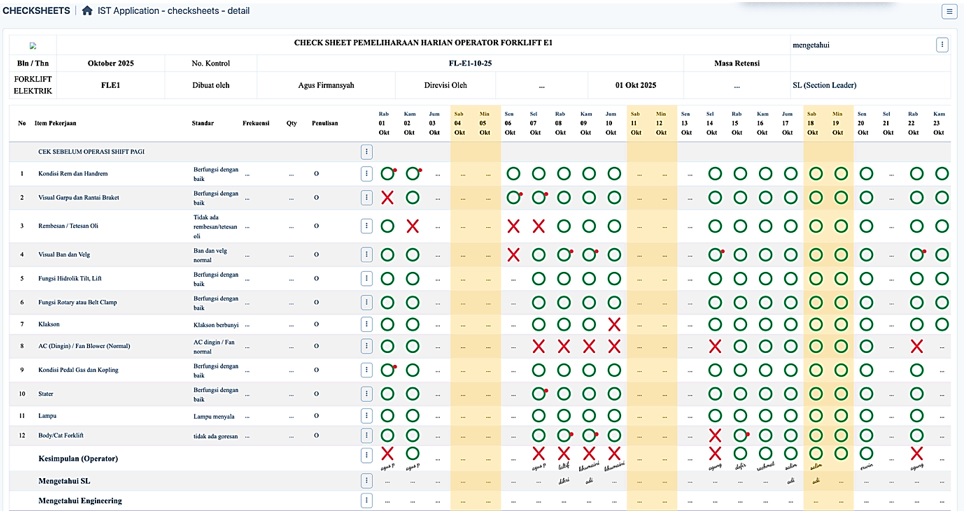Click the IST Application breadcrumb text
The width and height of the screenshot is (967, 517).
pyautogui.click(x=173, y=11)
